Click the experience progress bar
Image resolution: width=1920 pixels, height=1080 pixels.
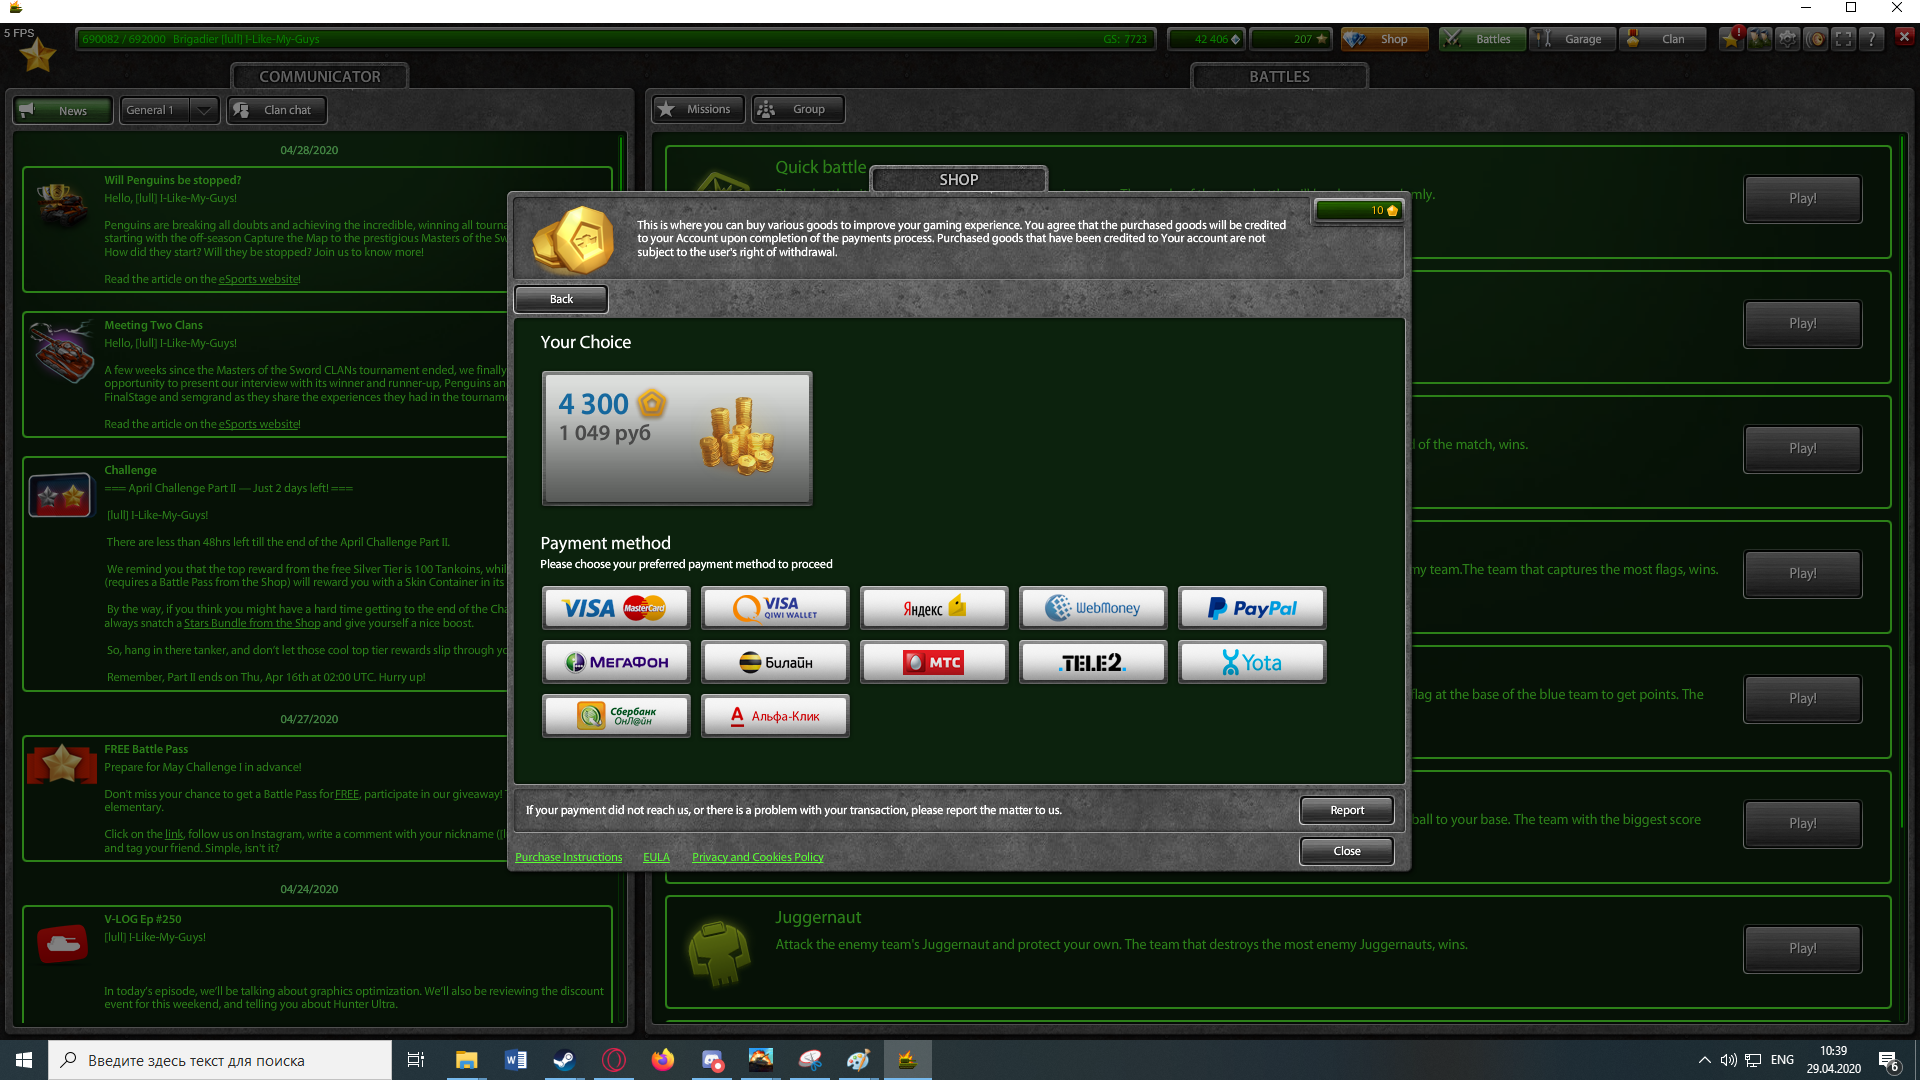click(x=615, y=39)
